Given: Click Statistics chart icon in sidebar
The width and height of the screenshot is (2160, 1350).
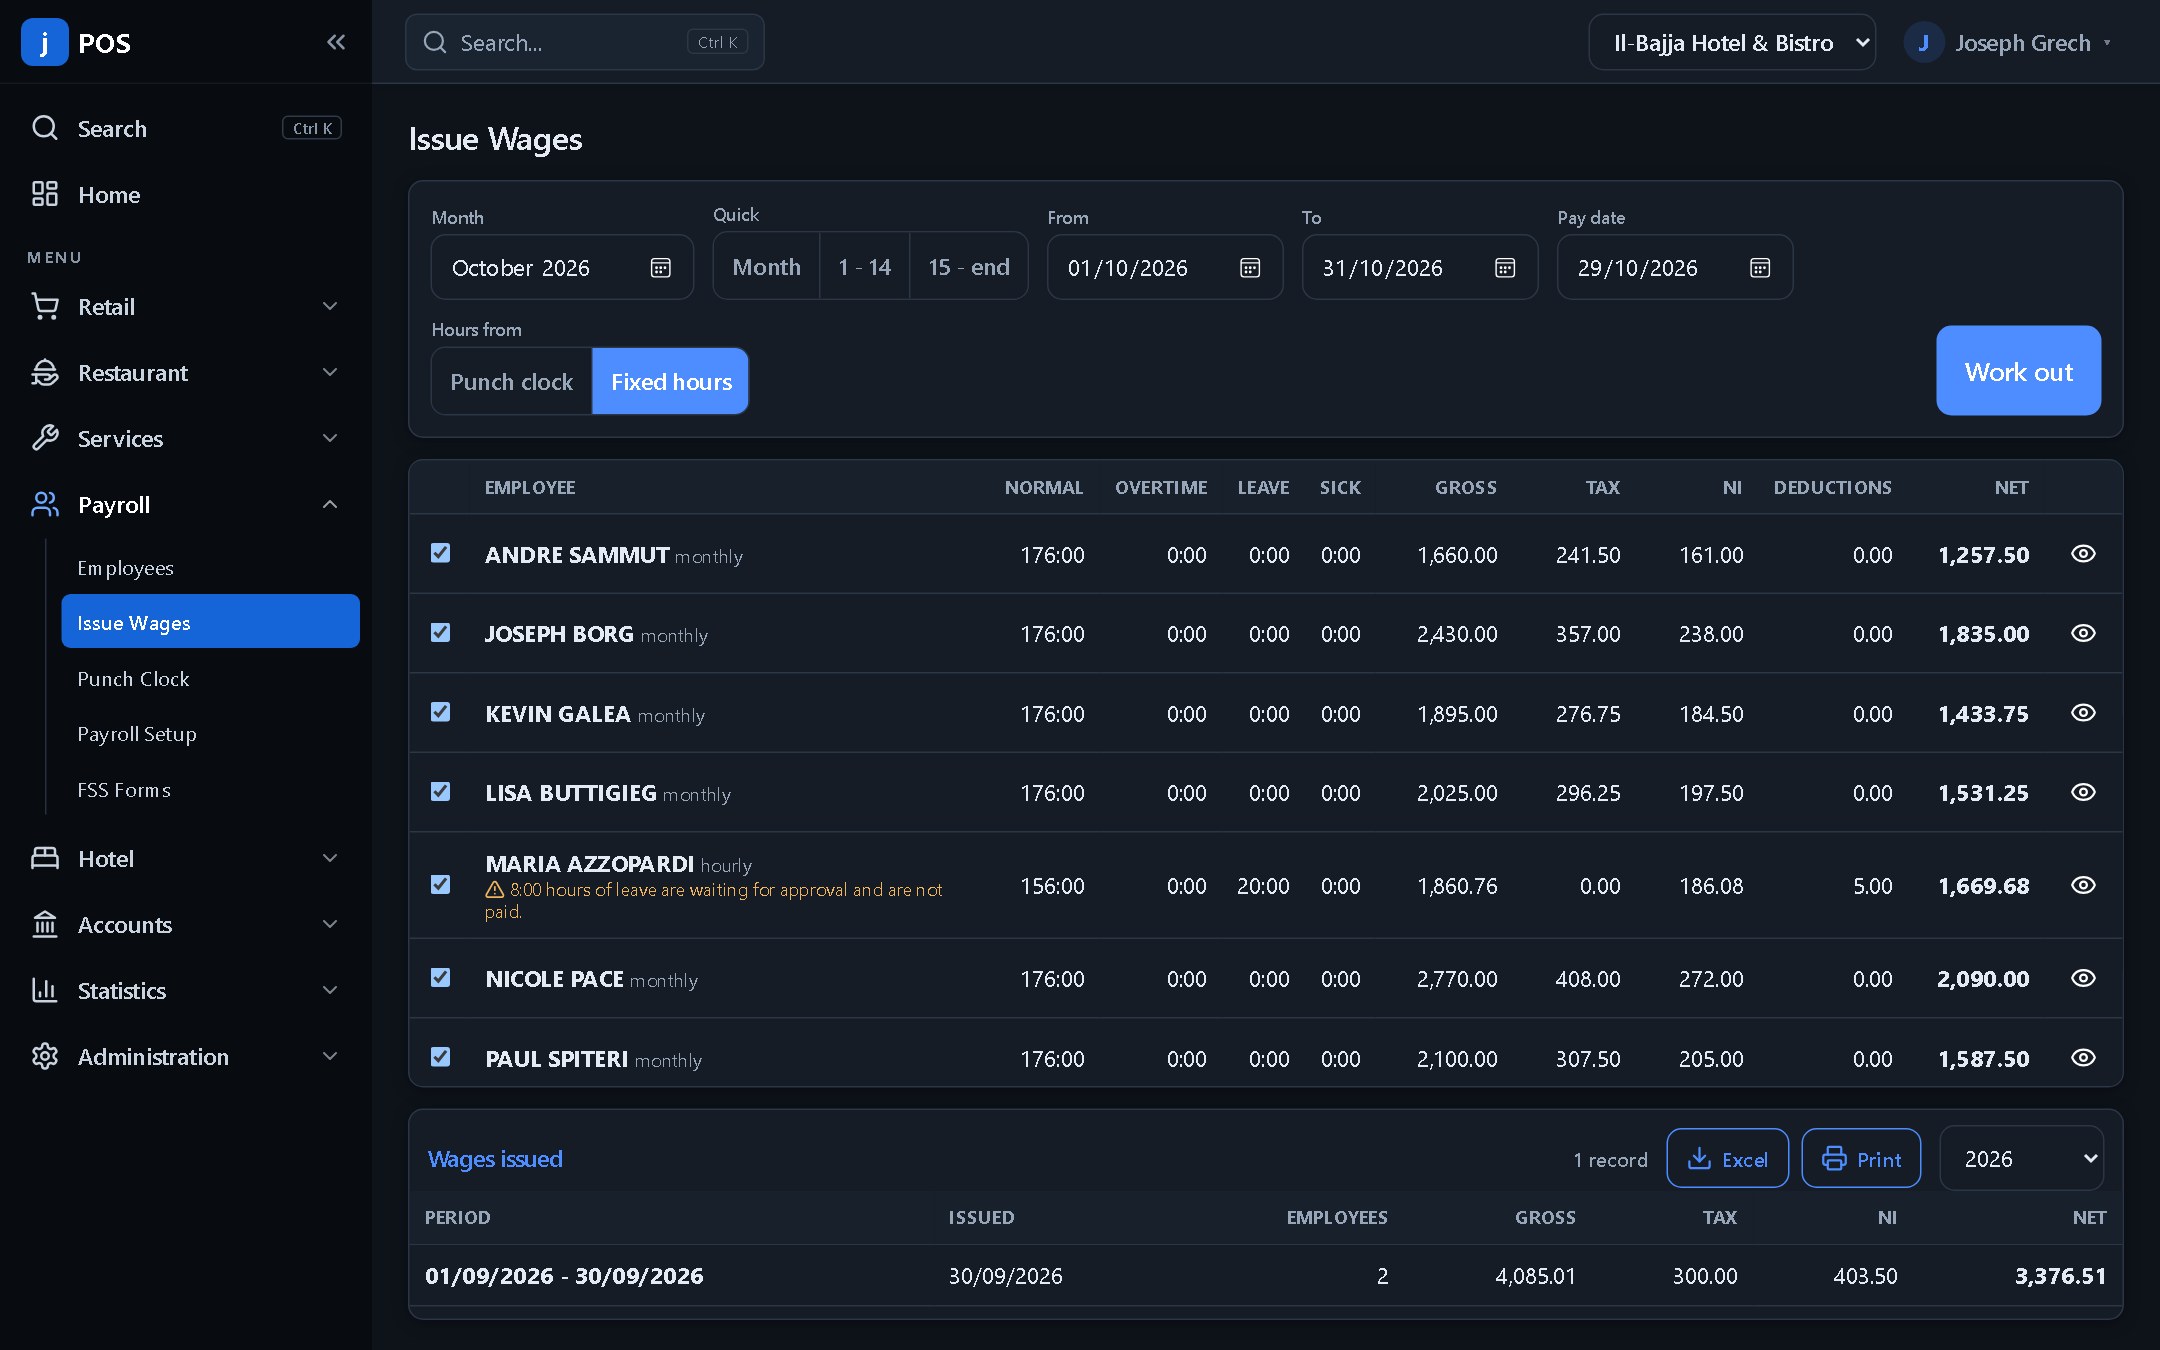Looking at the screenshot, I should click(45, 990).
